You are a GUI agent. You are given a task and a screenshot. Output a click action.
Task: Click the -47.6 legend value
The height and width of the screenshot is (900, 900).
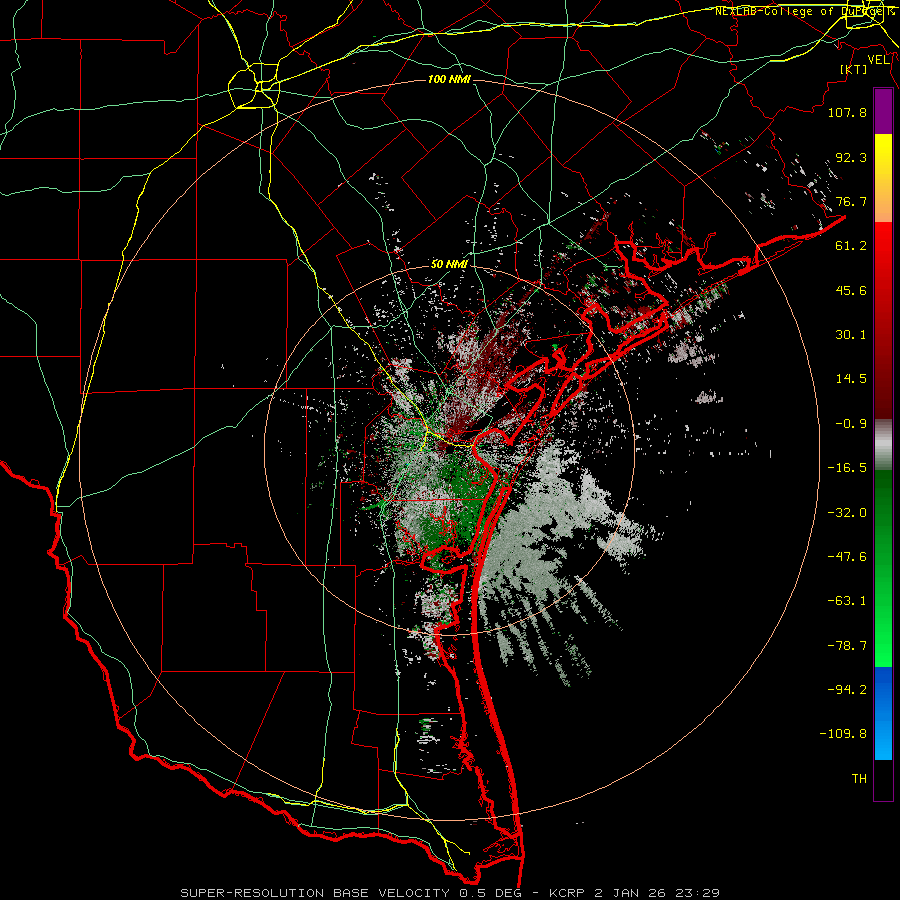(847, 557)
